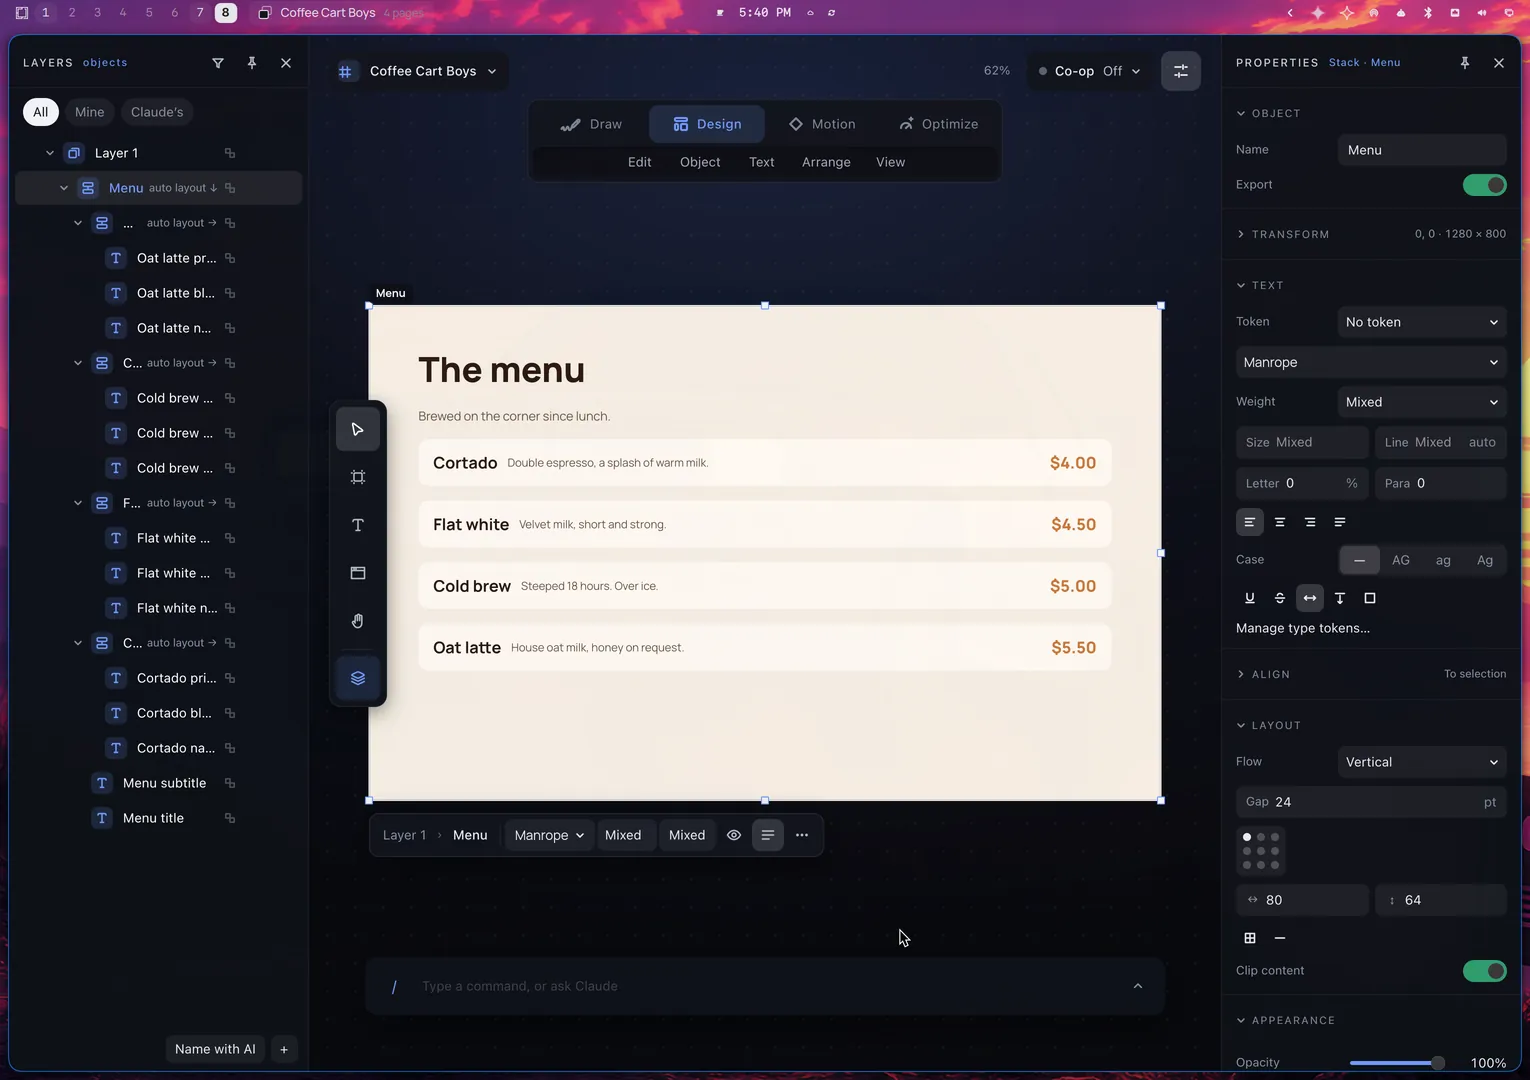Open the Manrope font dropdown in Properties

click(1371, 362)
